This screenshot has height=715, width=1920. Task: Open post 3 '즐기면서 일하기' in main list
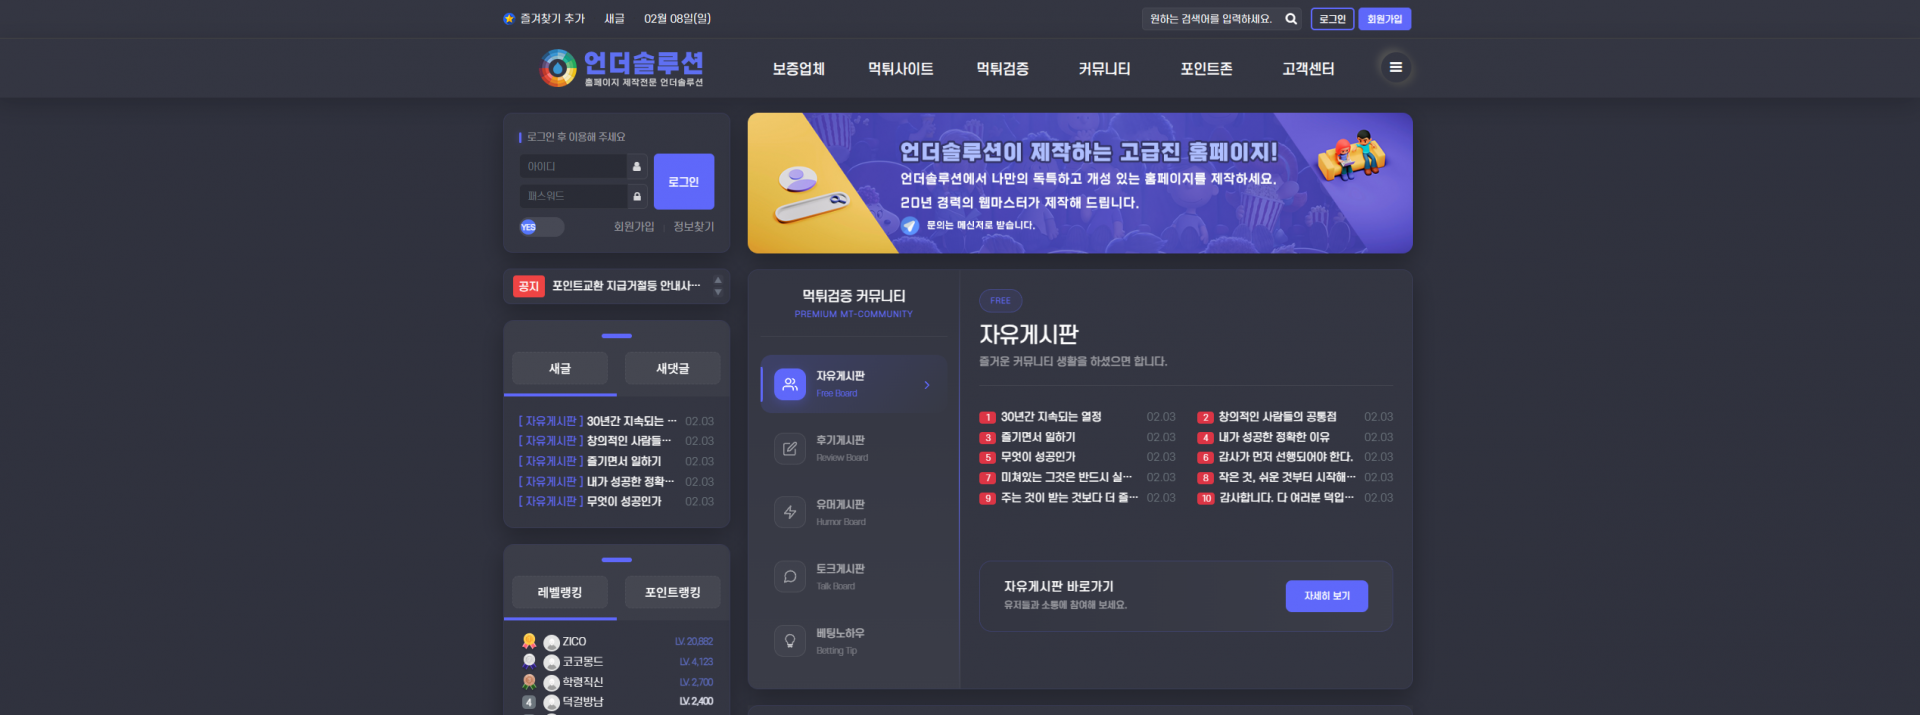[1038, 437]
